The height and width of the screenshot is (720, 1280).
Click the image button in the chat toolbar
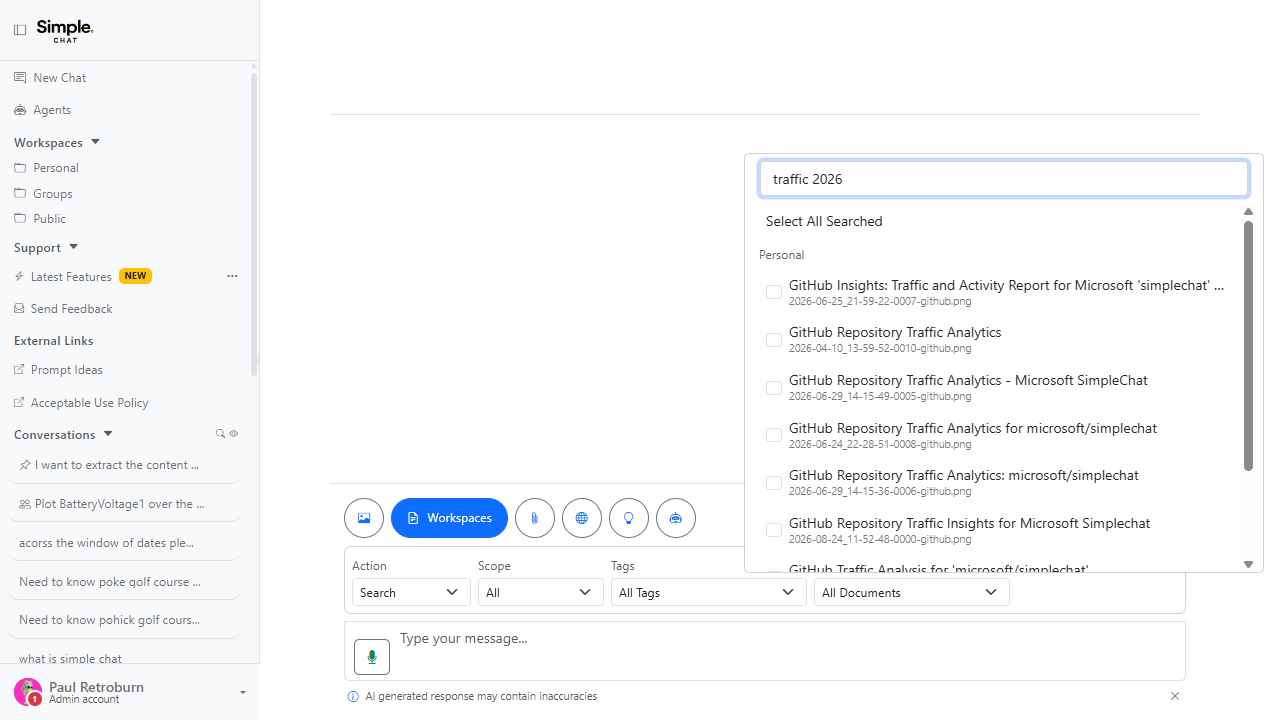(364, 518)
